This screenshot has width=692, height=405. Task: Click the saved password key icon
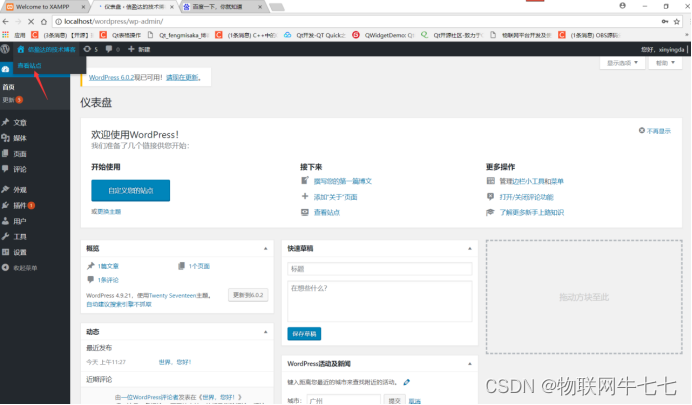coord(665,21)
